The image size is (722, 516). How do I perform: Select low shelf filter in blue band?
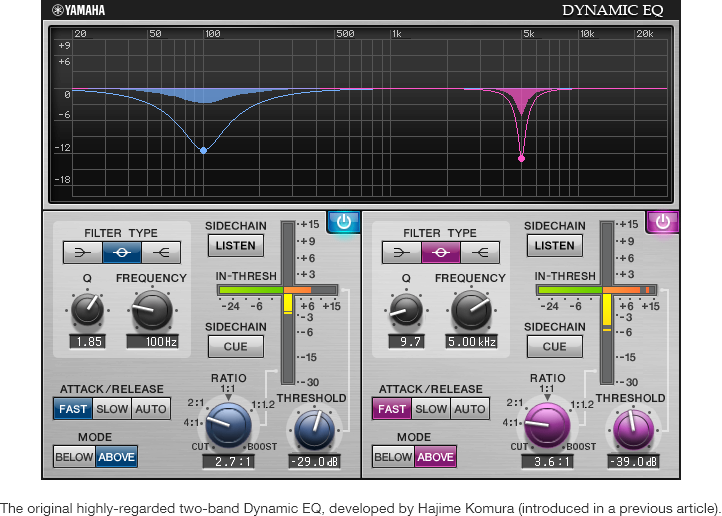tap(83, 252)
